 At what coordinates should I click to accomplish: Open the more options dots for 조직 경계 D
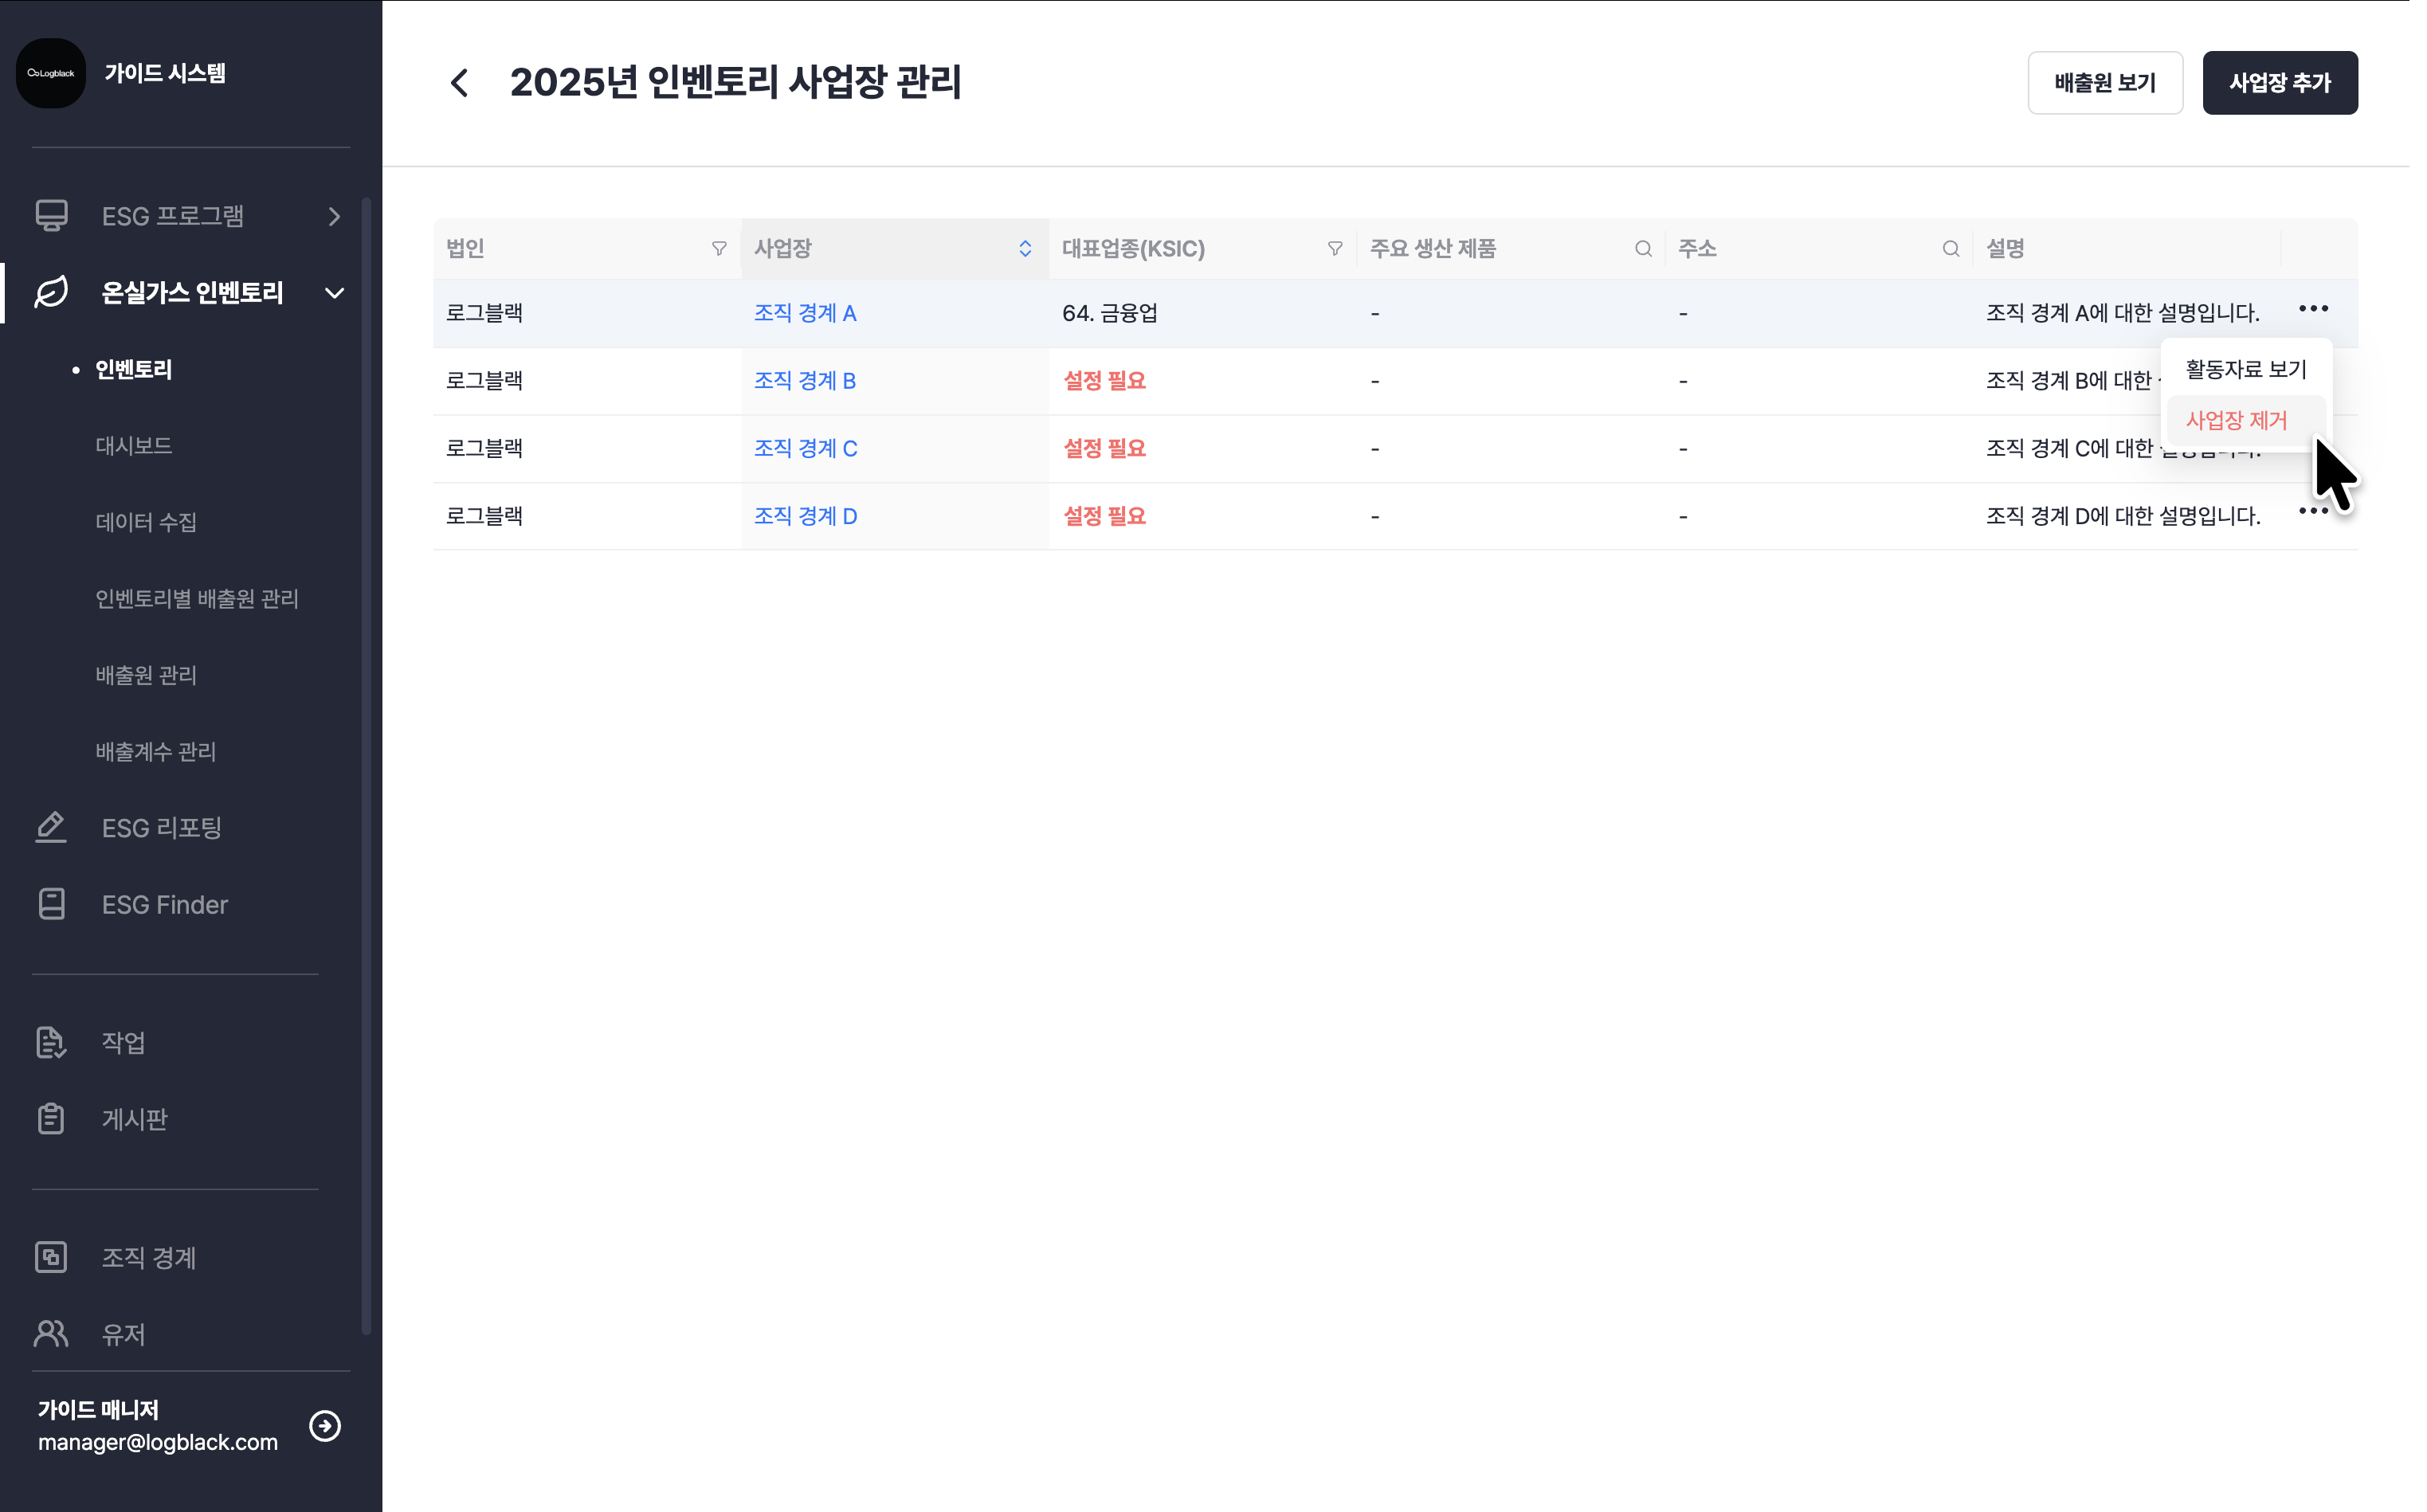[x=2314, y=511]
